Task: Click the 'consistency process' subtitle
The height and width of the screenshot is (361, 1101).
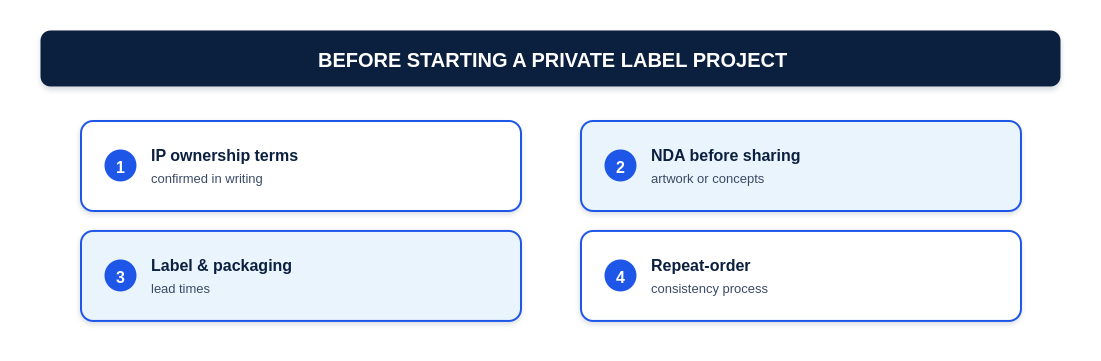Action: 709,289
